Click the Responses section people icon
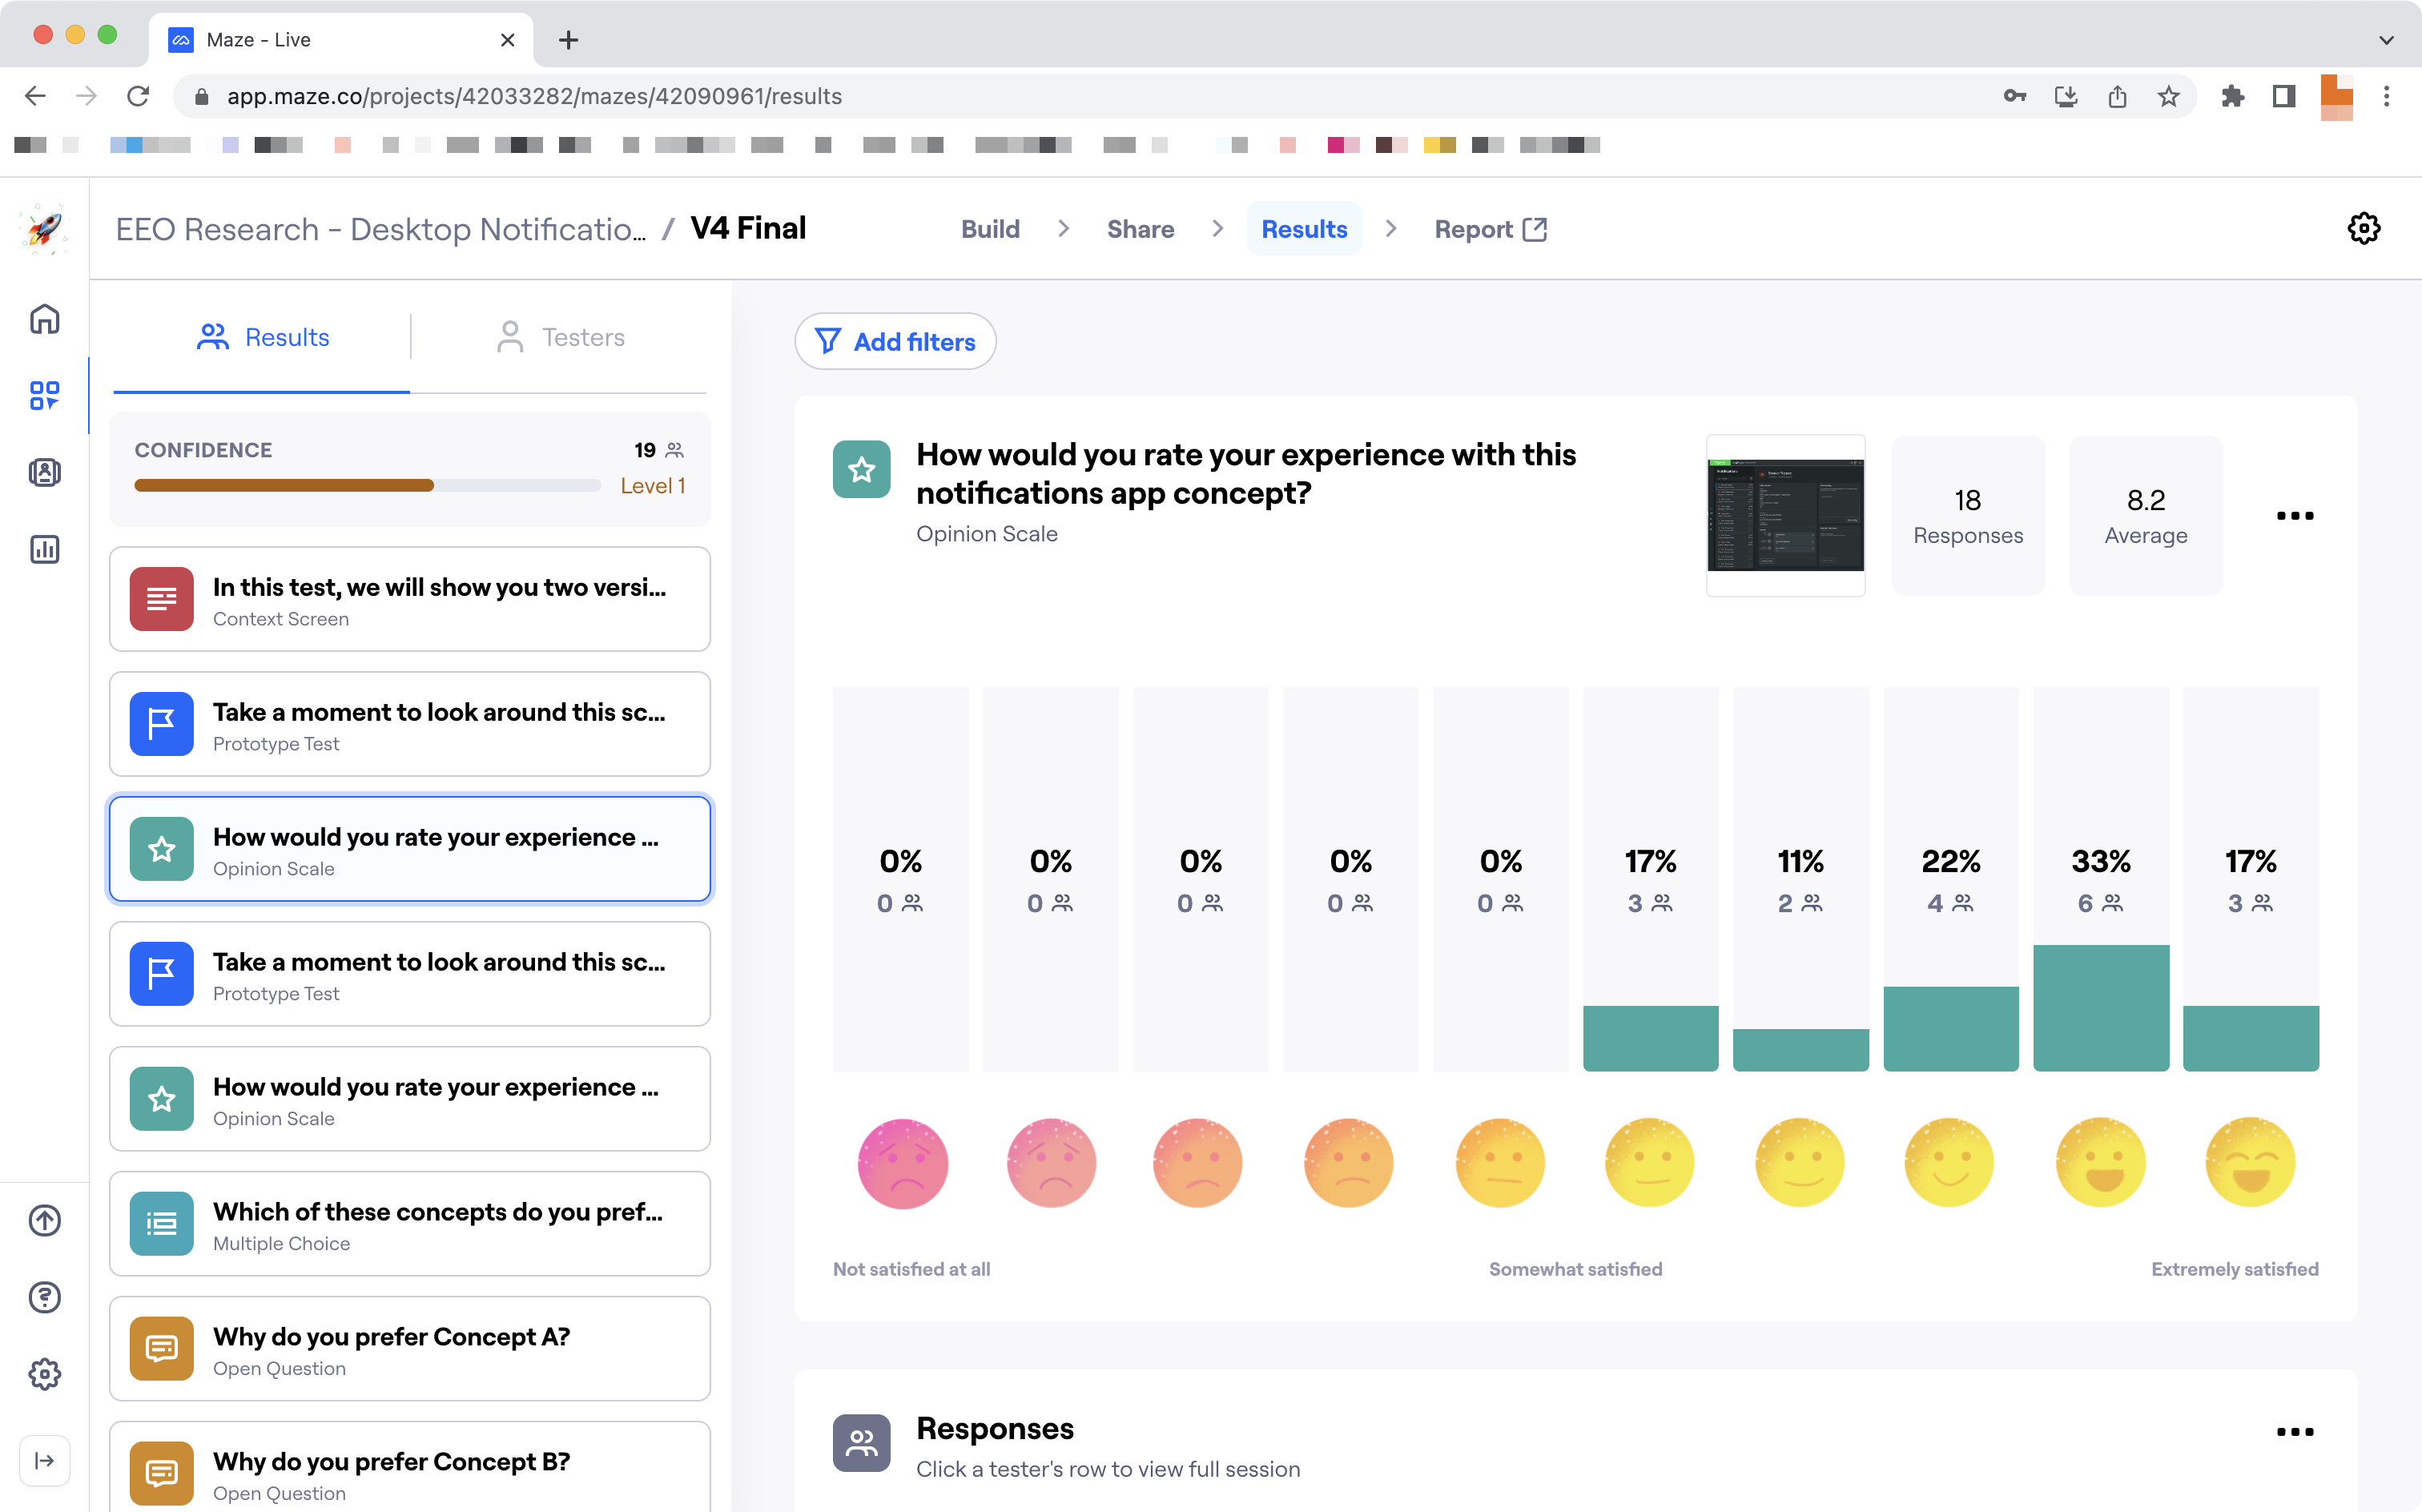Screen dimensions: 2422x1512 [861, 1442]
